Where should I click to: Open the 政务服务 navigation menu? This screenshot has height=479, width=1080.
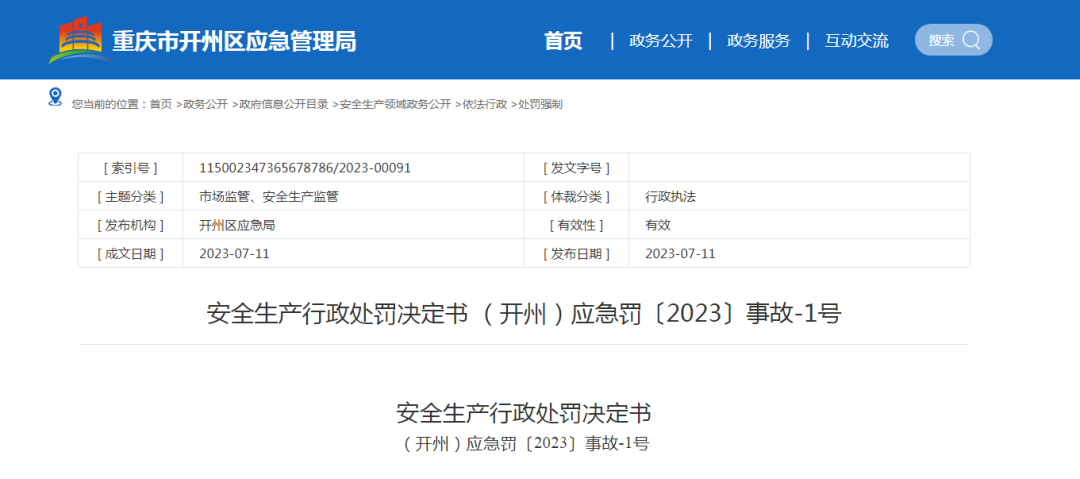click(x=758, y=41)
